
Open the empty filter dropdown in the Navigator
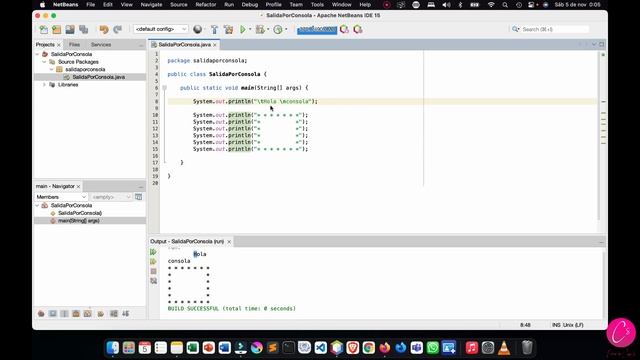coord(111,197)
